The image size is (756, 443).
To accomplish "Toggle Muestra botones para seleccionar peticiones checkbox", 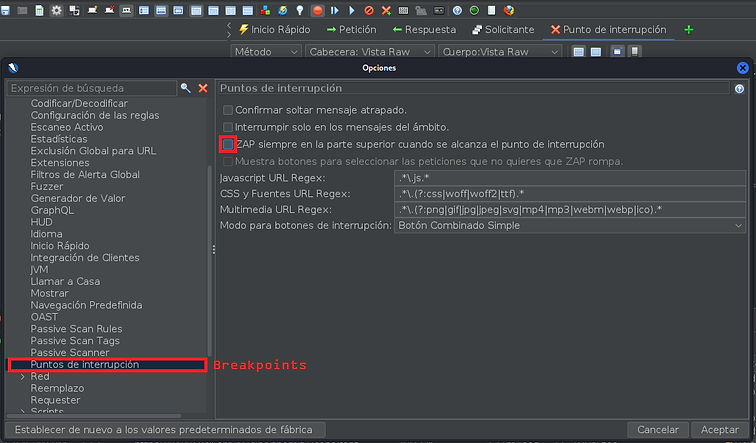I will (228, 161).
